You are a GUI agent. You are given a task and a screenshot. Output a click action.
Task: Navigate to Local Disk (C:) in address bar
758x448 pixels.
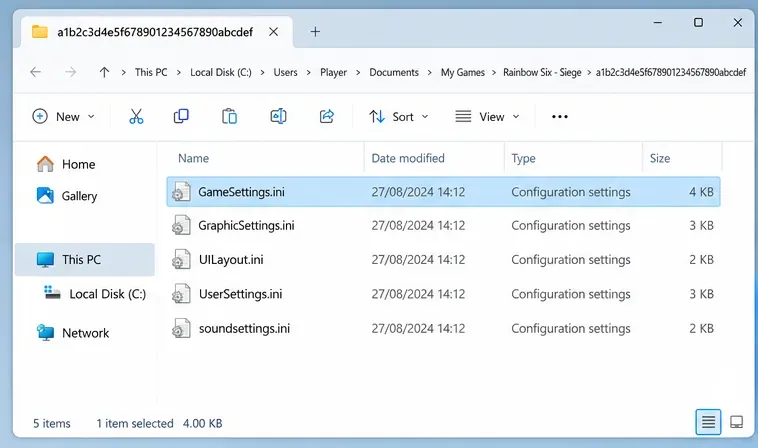(x=221, y=72)
